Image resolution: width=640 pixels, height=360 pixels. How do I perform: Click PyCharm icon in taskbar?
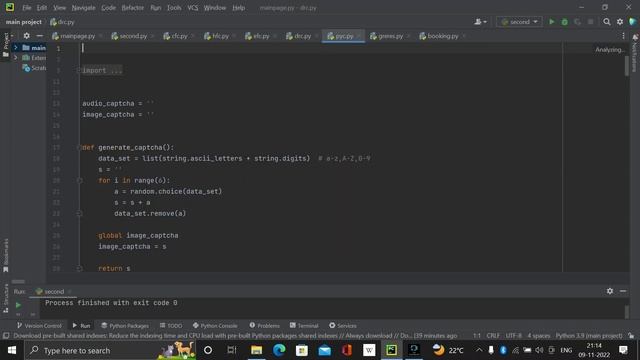tap(391, 350)
